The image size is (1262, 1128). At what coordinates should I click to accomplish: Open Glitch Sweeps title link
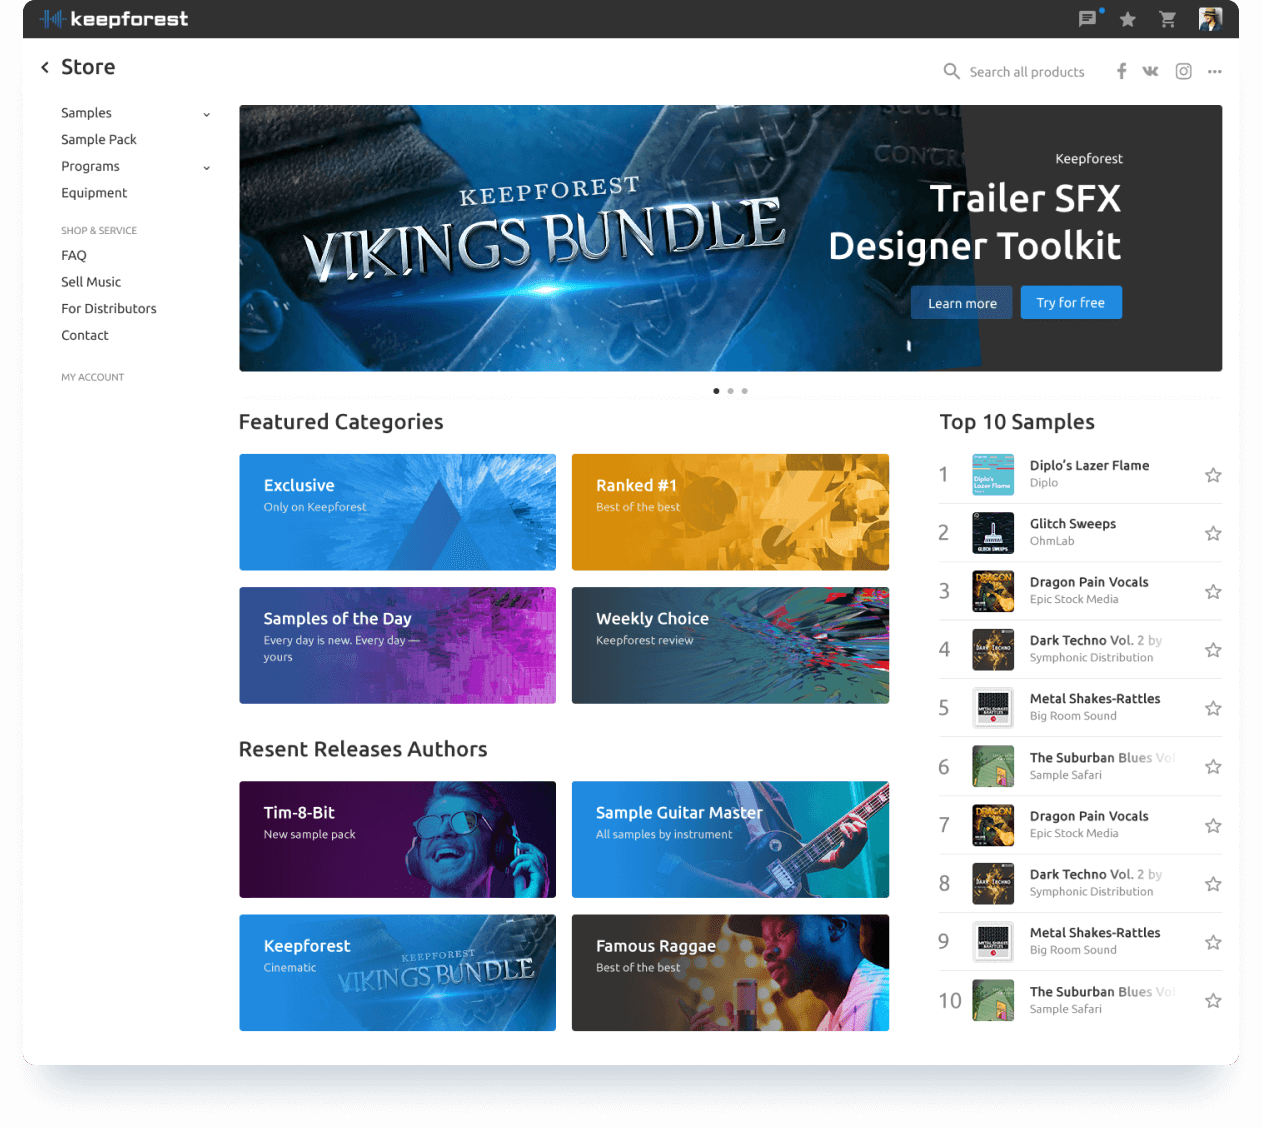click(1073, 524)
